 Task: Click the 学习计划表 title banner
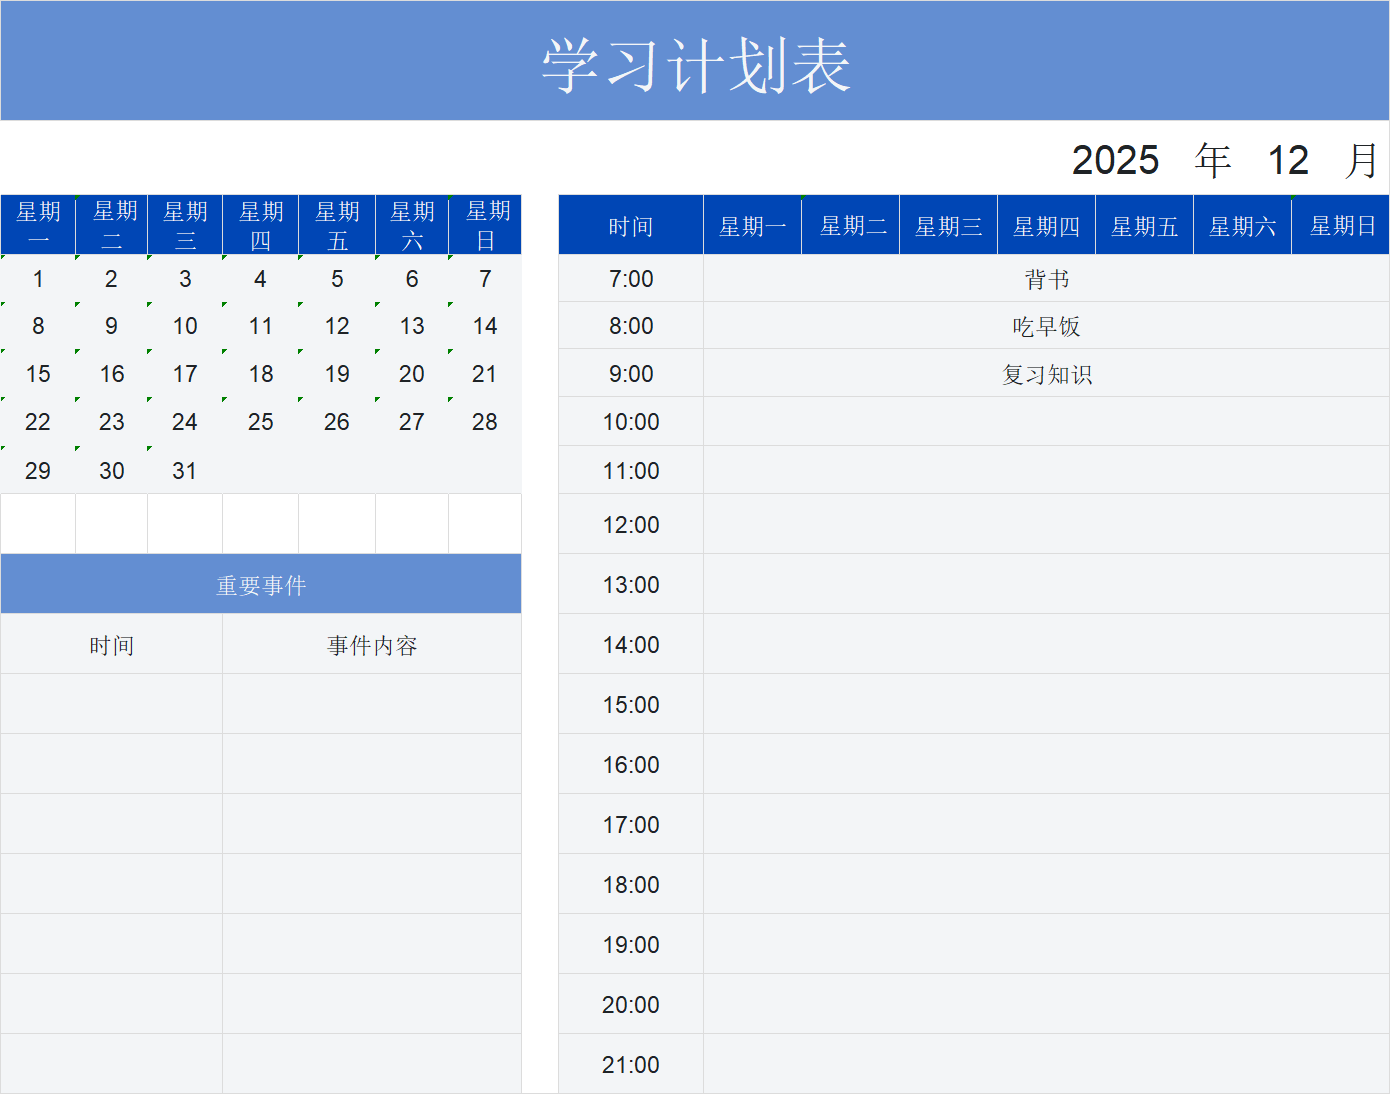[695, 60]
